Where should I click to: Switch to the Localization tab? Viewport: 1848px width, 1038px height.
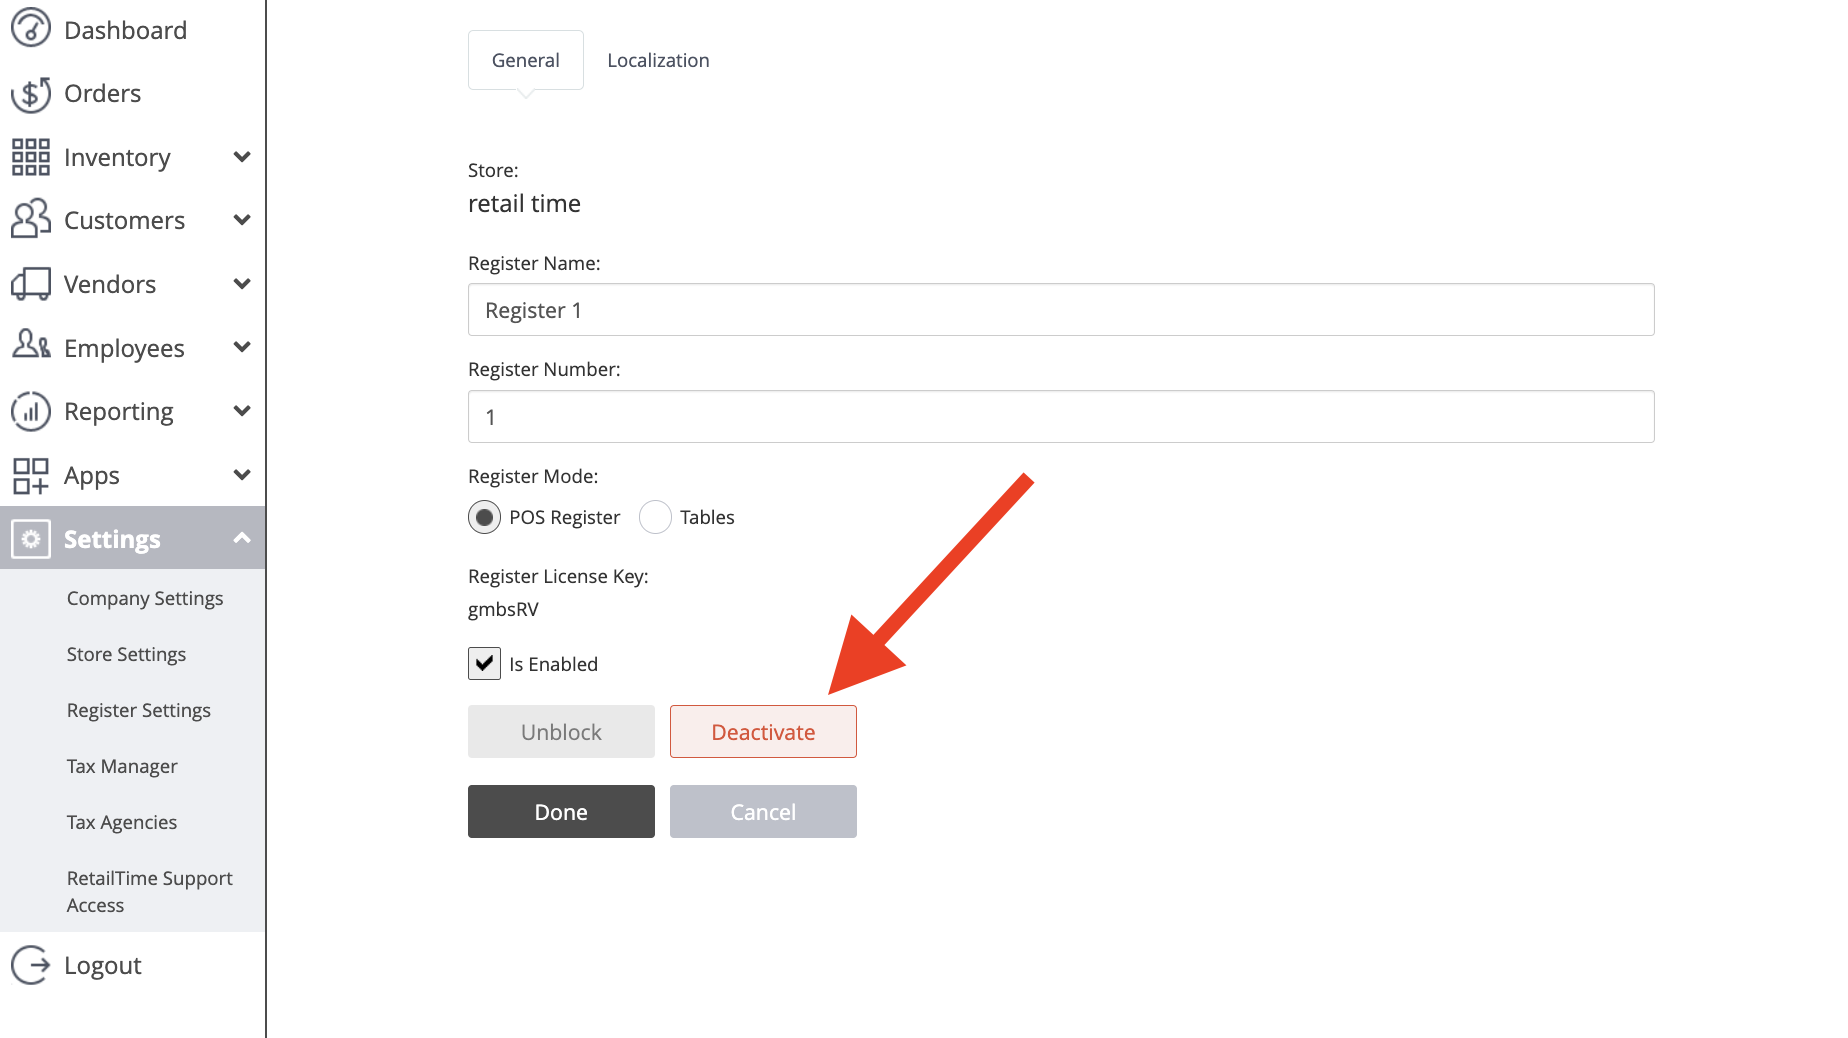[x=658, y=60]
